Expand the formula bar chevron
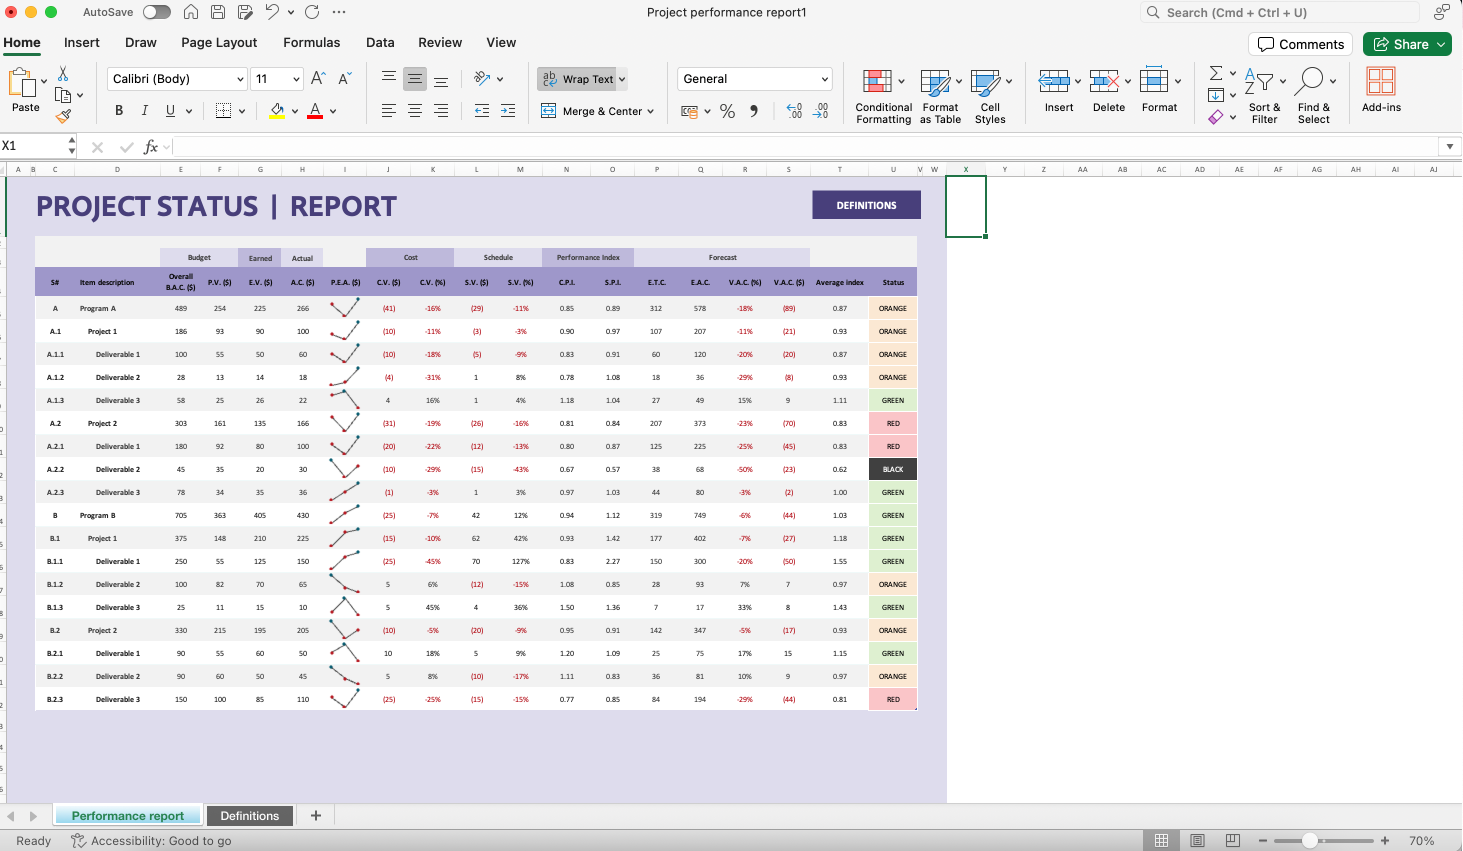The image size is (1463, 851). click(1450, 147)
